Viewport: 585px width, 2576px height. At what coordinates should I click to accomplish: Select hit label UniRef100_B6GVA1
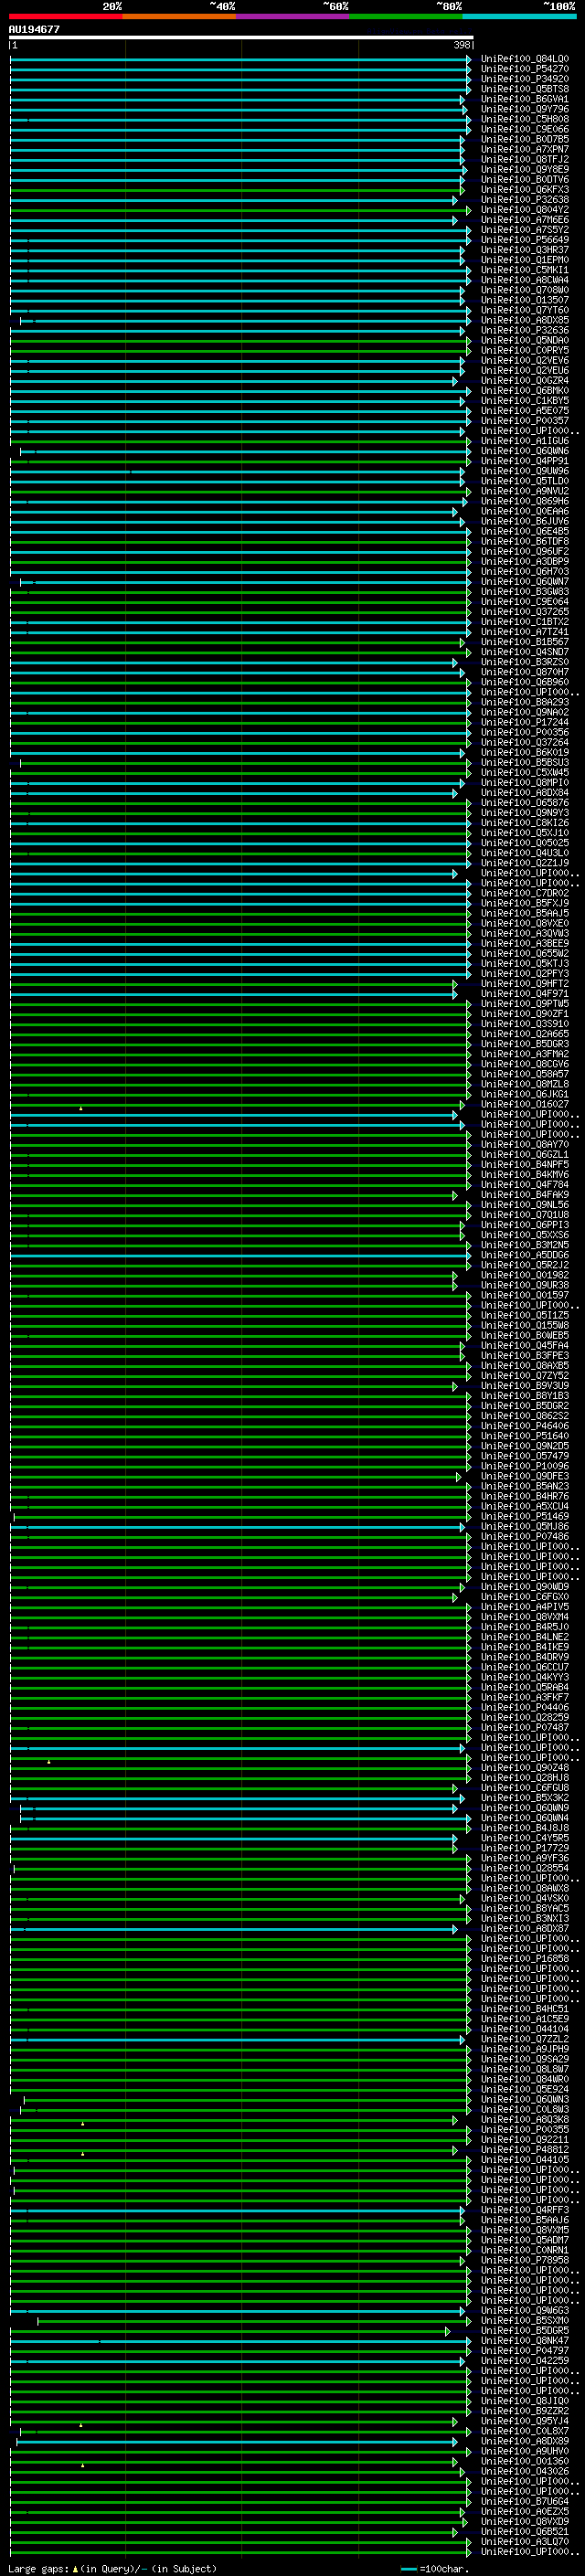tap(525, 99)
